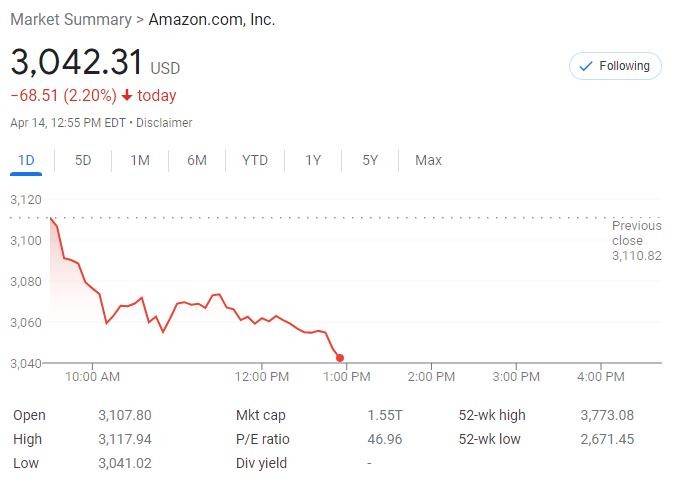Image resolution: width=695 pixels, height=488 pixels.
Task: Switch to the 5D chart tab
Action: (x=83, y=160)
